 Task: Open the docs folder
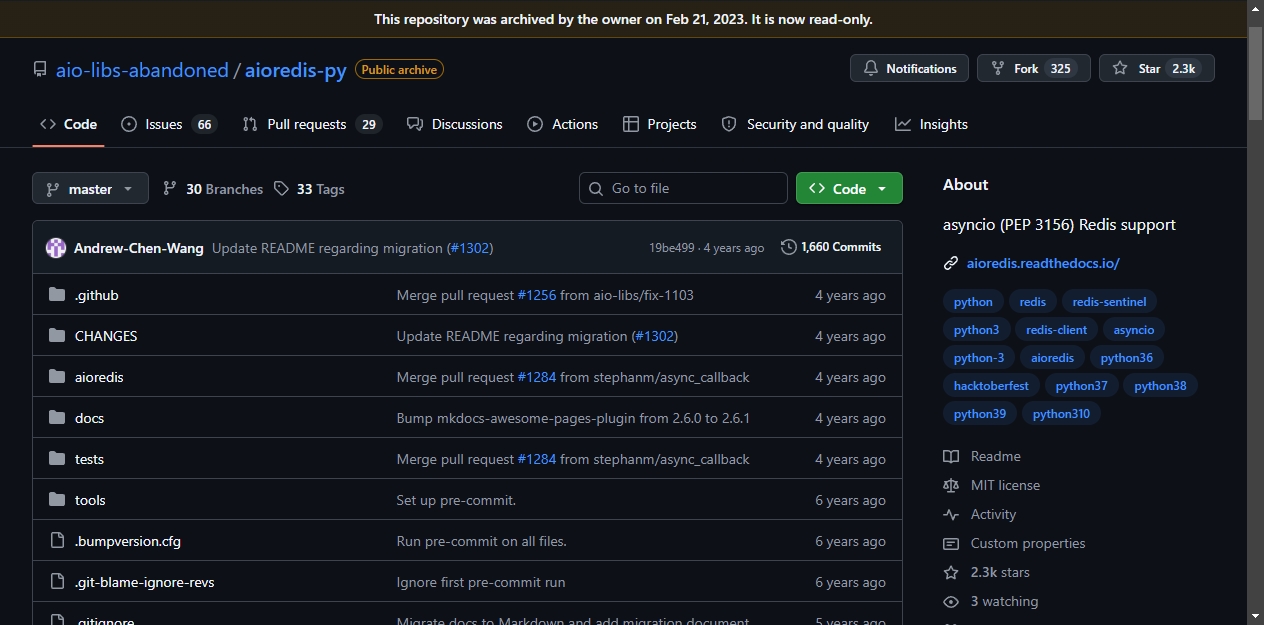click(89, 418)
